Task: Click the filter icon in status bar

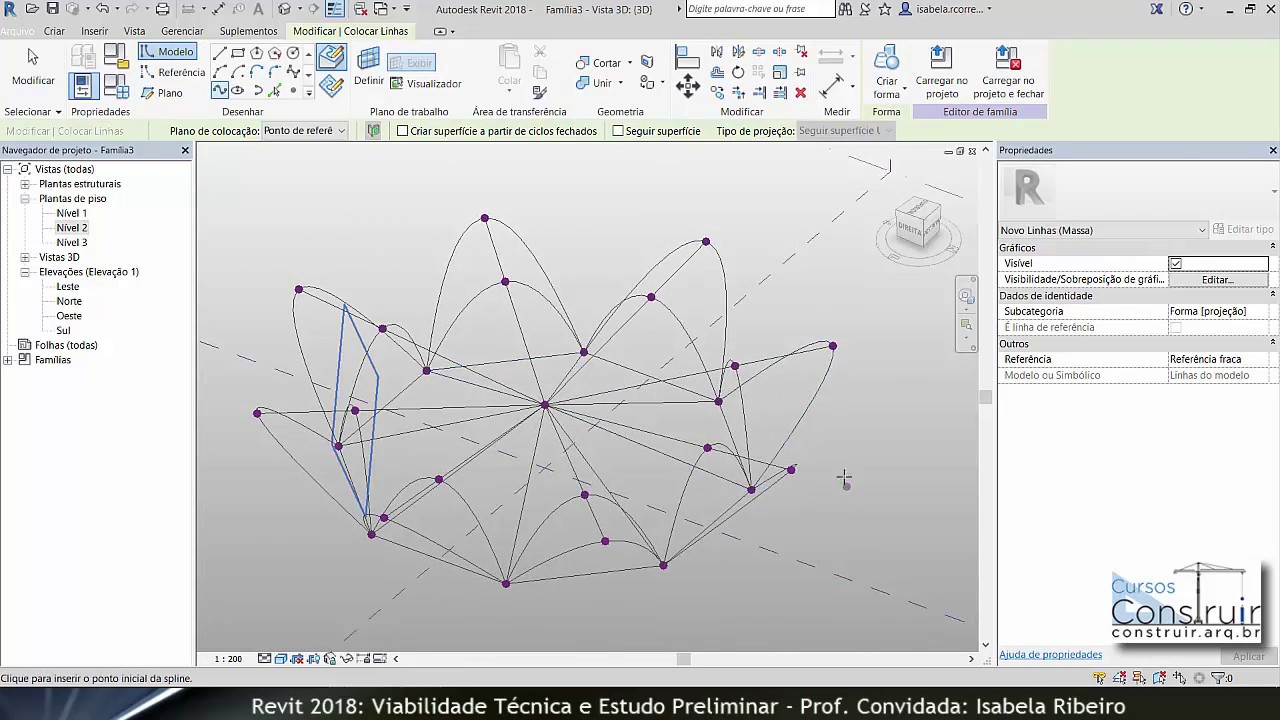Action: [1217, 678]
